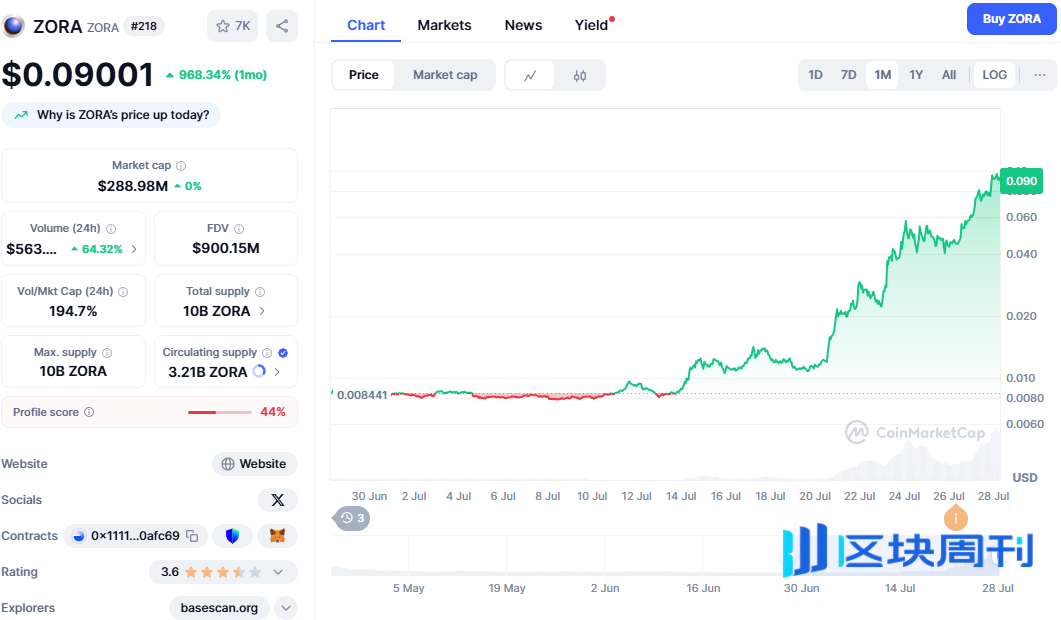Select the line chart icon
The image size is (1061, 620).
coord(530,75)
